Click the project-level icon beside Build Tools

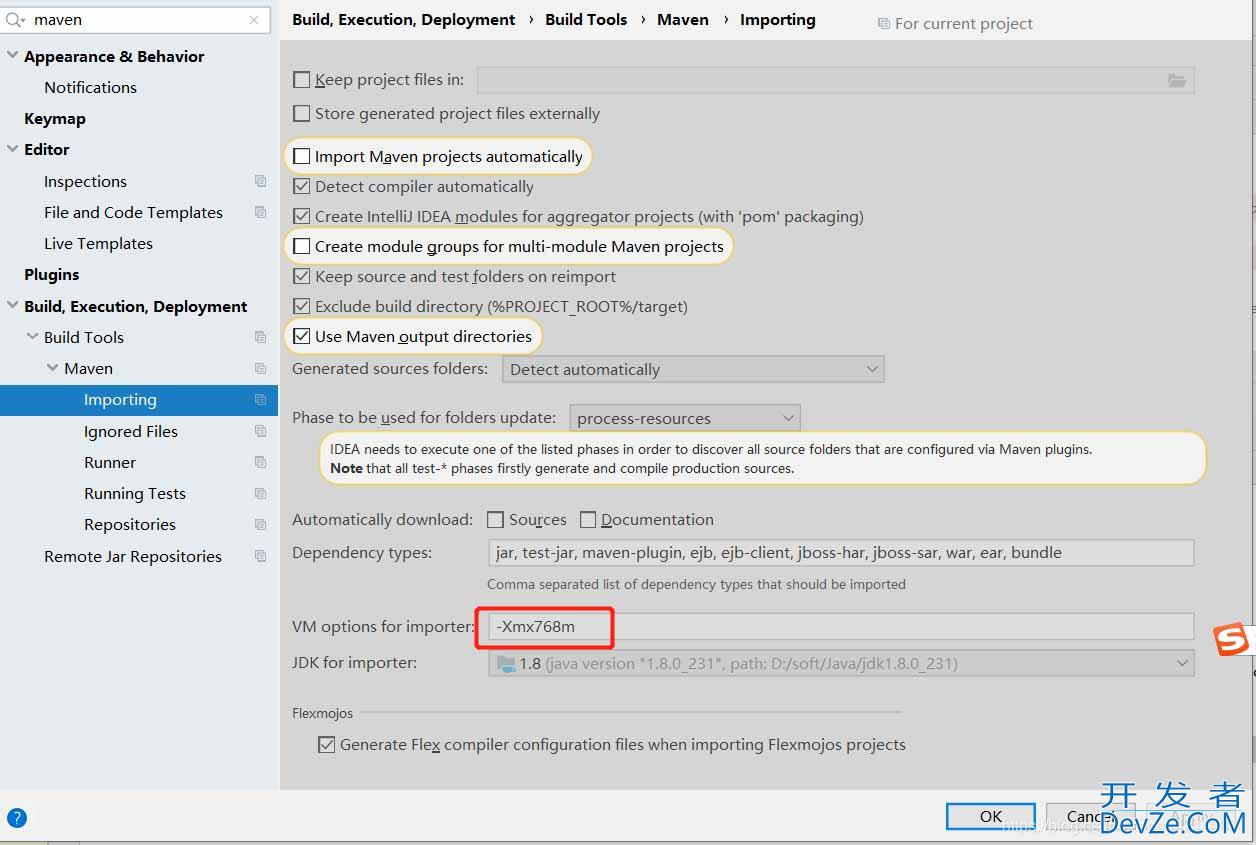[260, 337]
